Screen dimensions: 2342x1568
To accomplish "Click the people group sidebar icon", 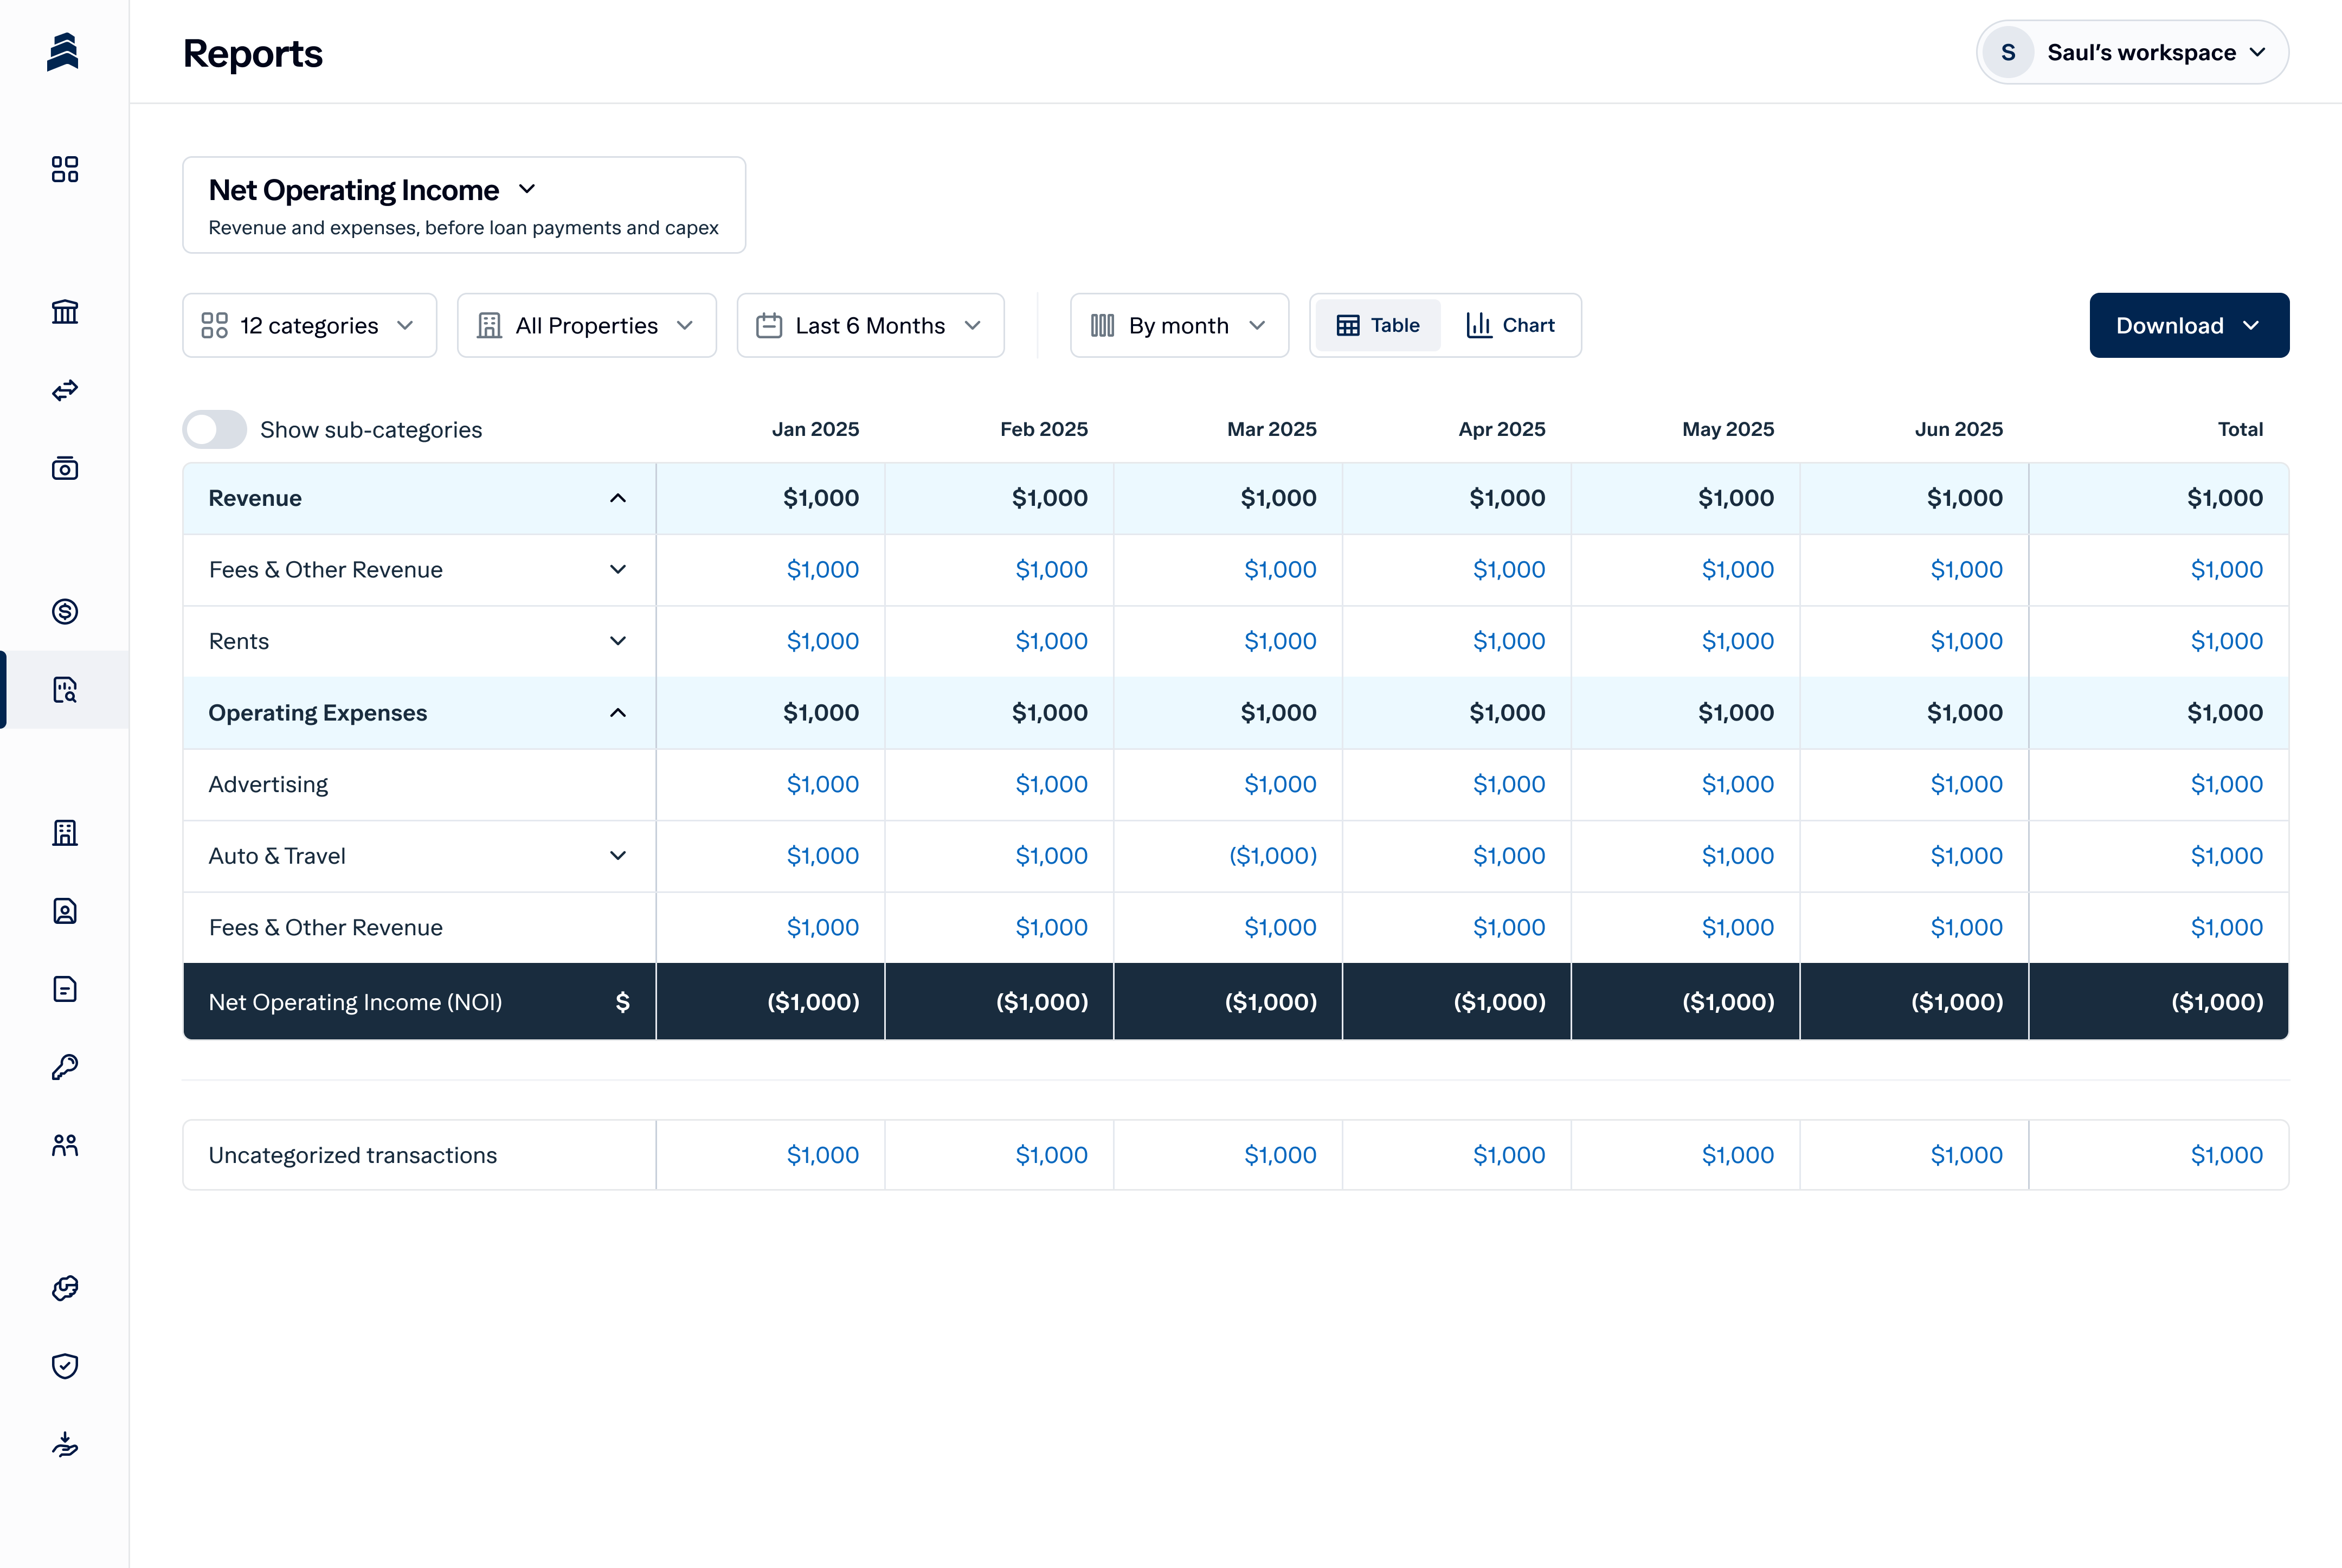I will pos(65,1145).
